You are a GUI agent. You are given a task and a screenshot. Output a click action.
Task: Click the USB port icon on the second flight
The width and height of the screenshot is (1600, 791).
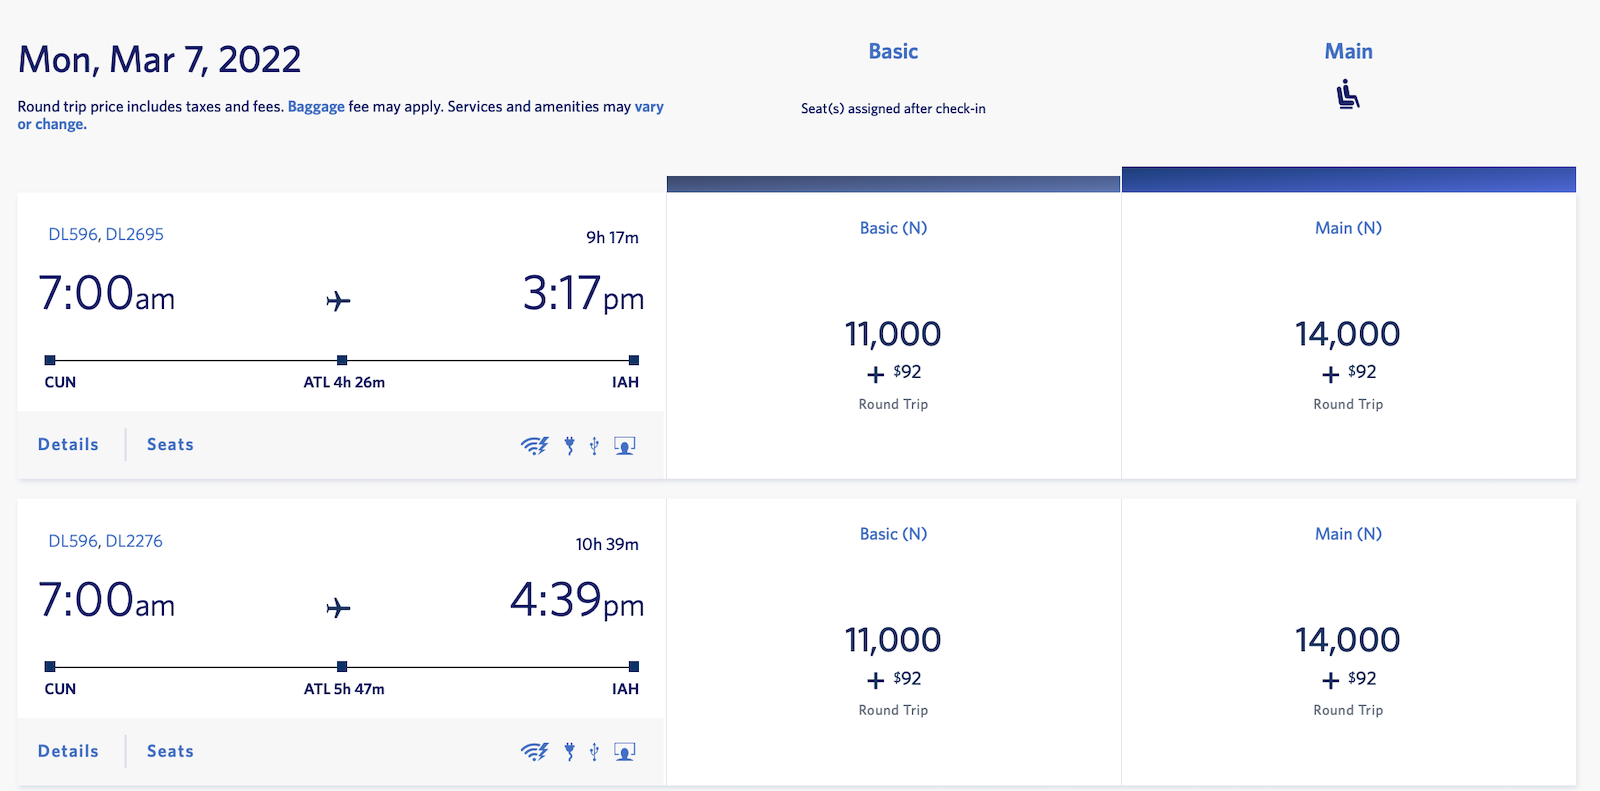594,752
